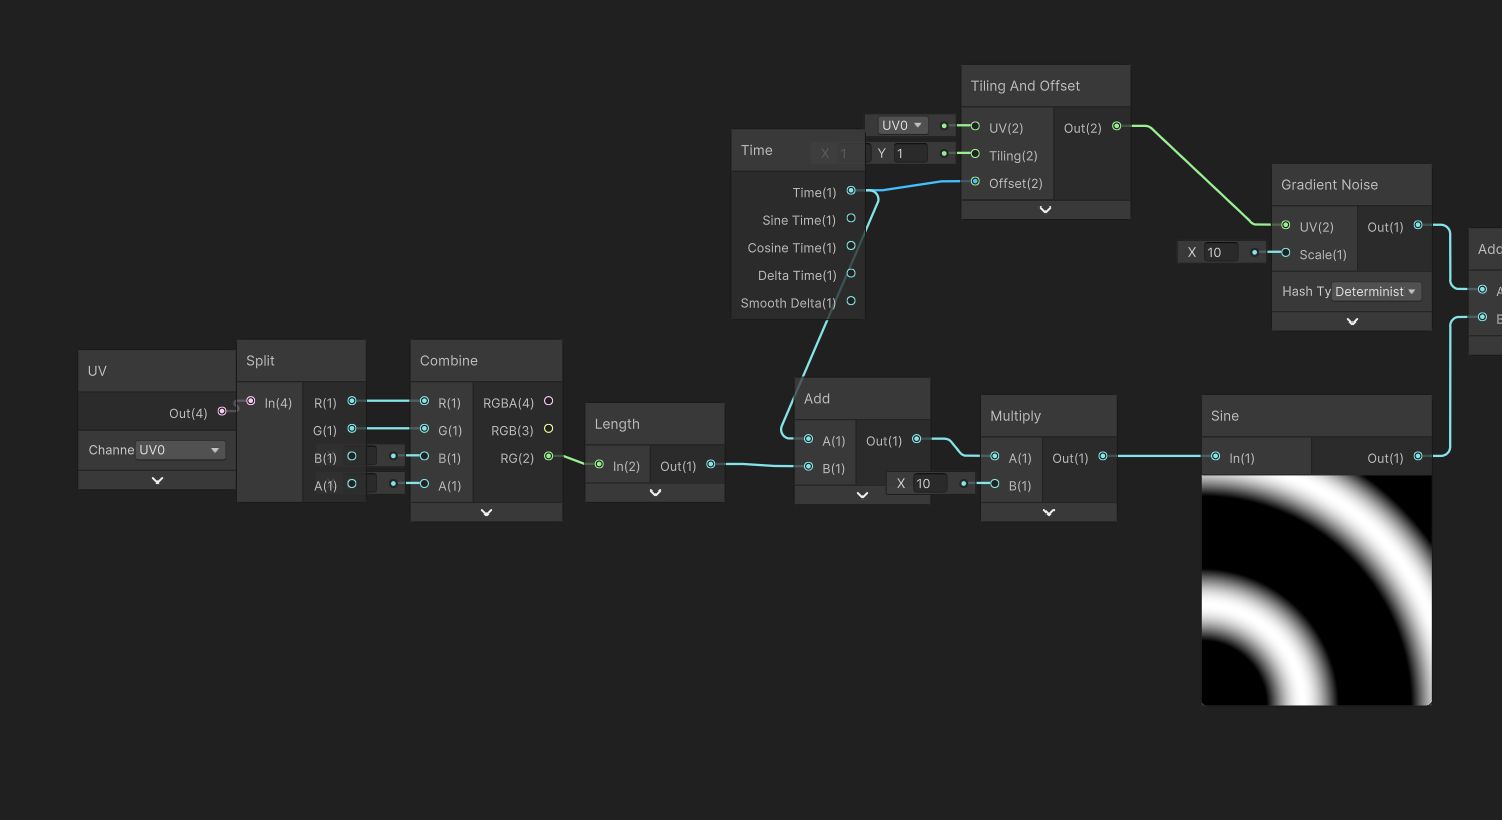Open the UV node Channel UV0 dropdown
The image size is (1502, 820).
[x=180, y=450]
